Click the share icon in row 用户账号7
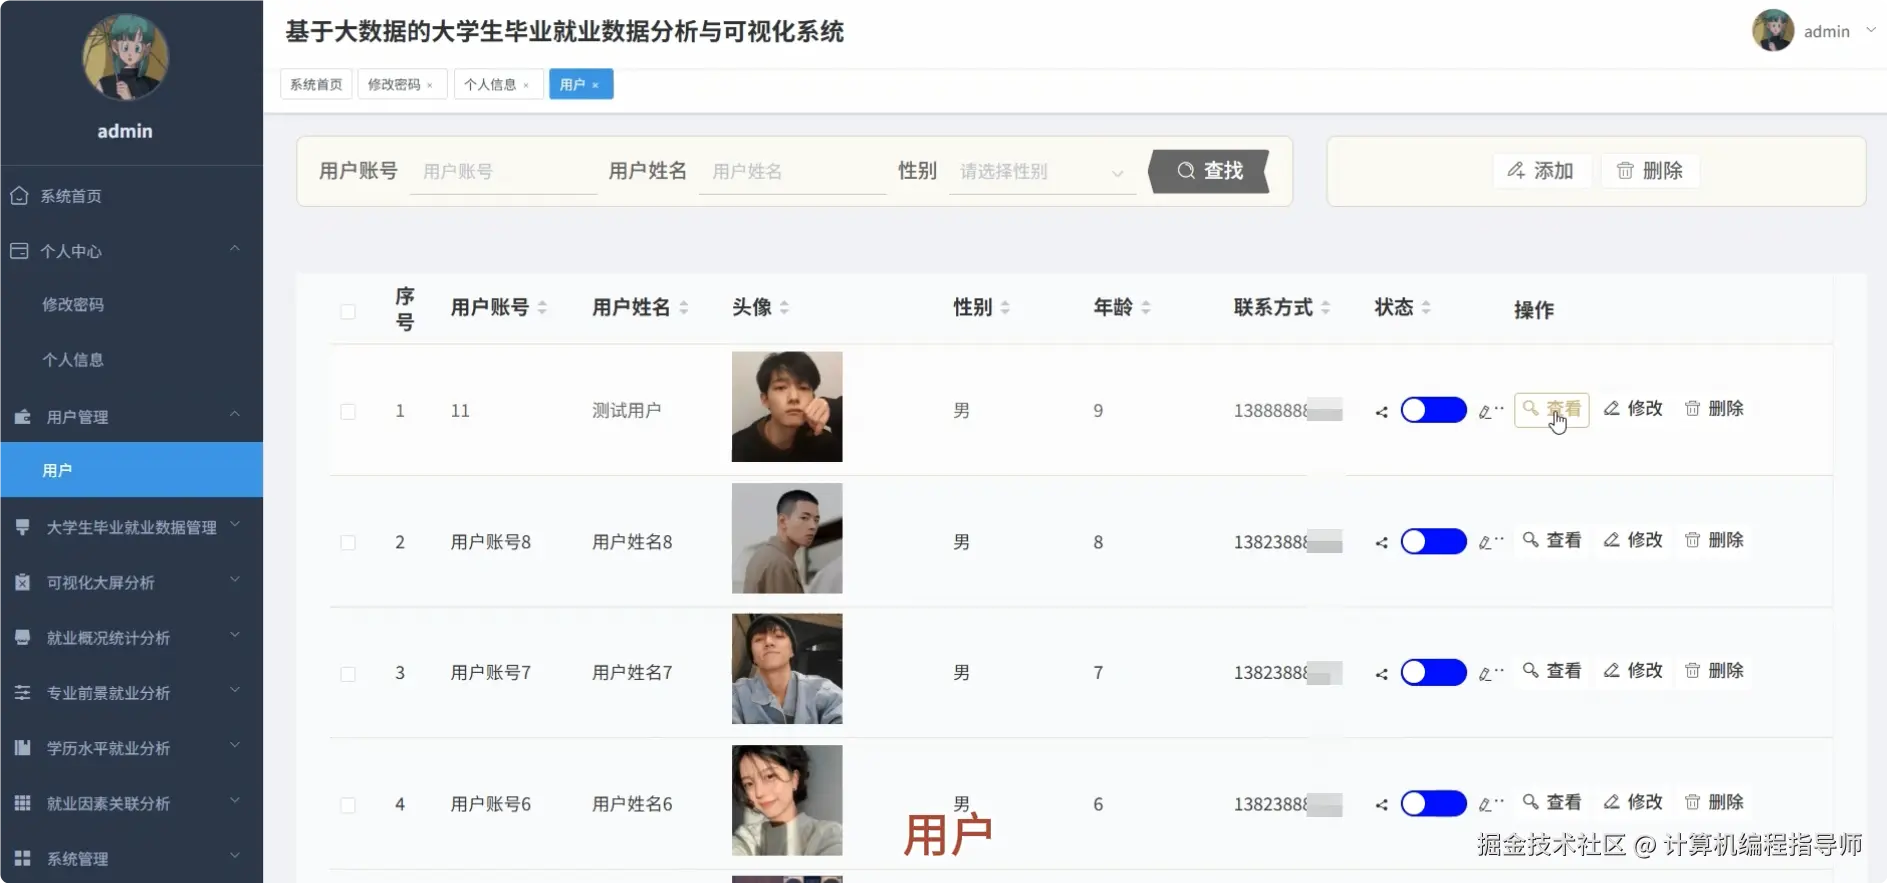The width and height of the screenshot is (1887, 883). [x=1381, y=674]
